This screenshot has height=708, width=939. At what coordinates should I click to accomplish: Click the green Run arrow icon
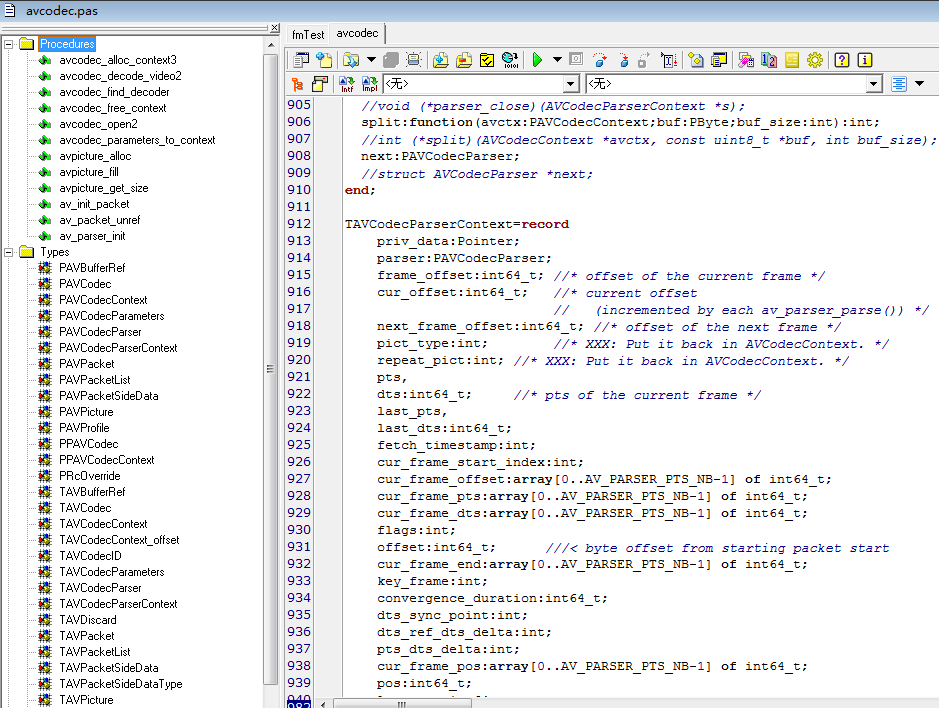coord(537,60)
